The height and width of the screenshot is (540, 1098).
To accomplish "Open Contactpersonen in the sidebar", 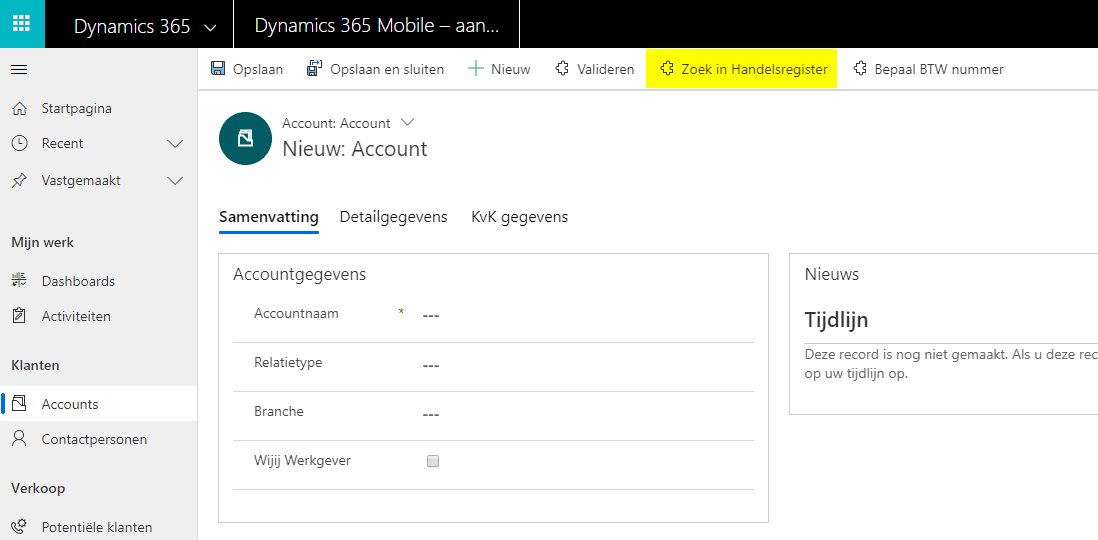I will click(x=94, y=439).
